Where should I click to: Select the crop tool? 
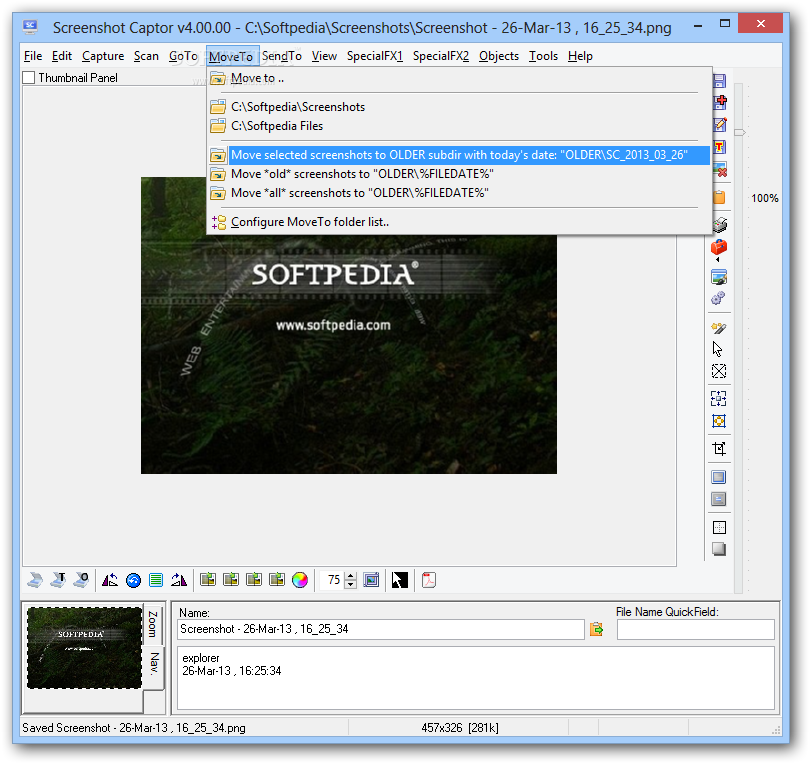719,448
